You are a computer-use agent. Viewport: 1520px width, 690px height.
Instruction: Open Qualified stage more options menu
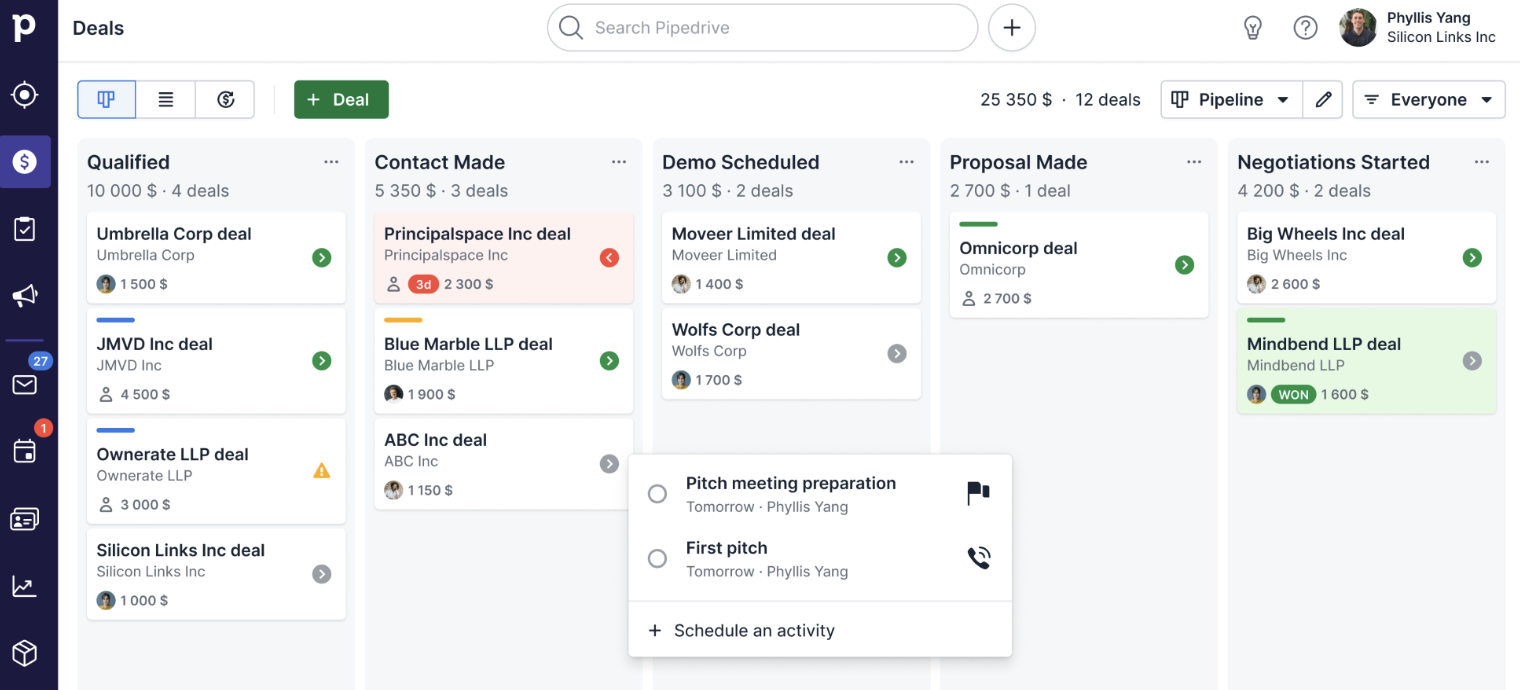(331, 162)
